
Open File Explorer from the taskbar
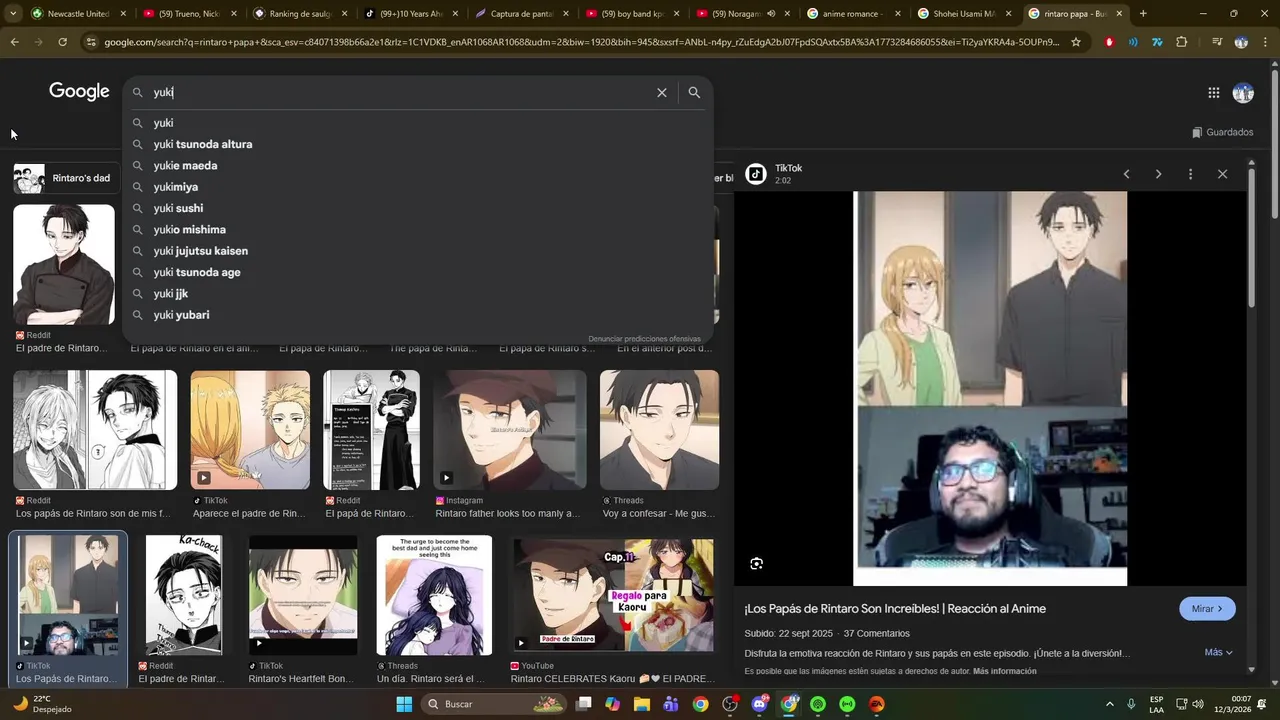(x=642, y=704)
